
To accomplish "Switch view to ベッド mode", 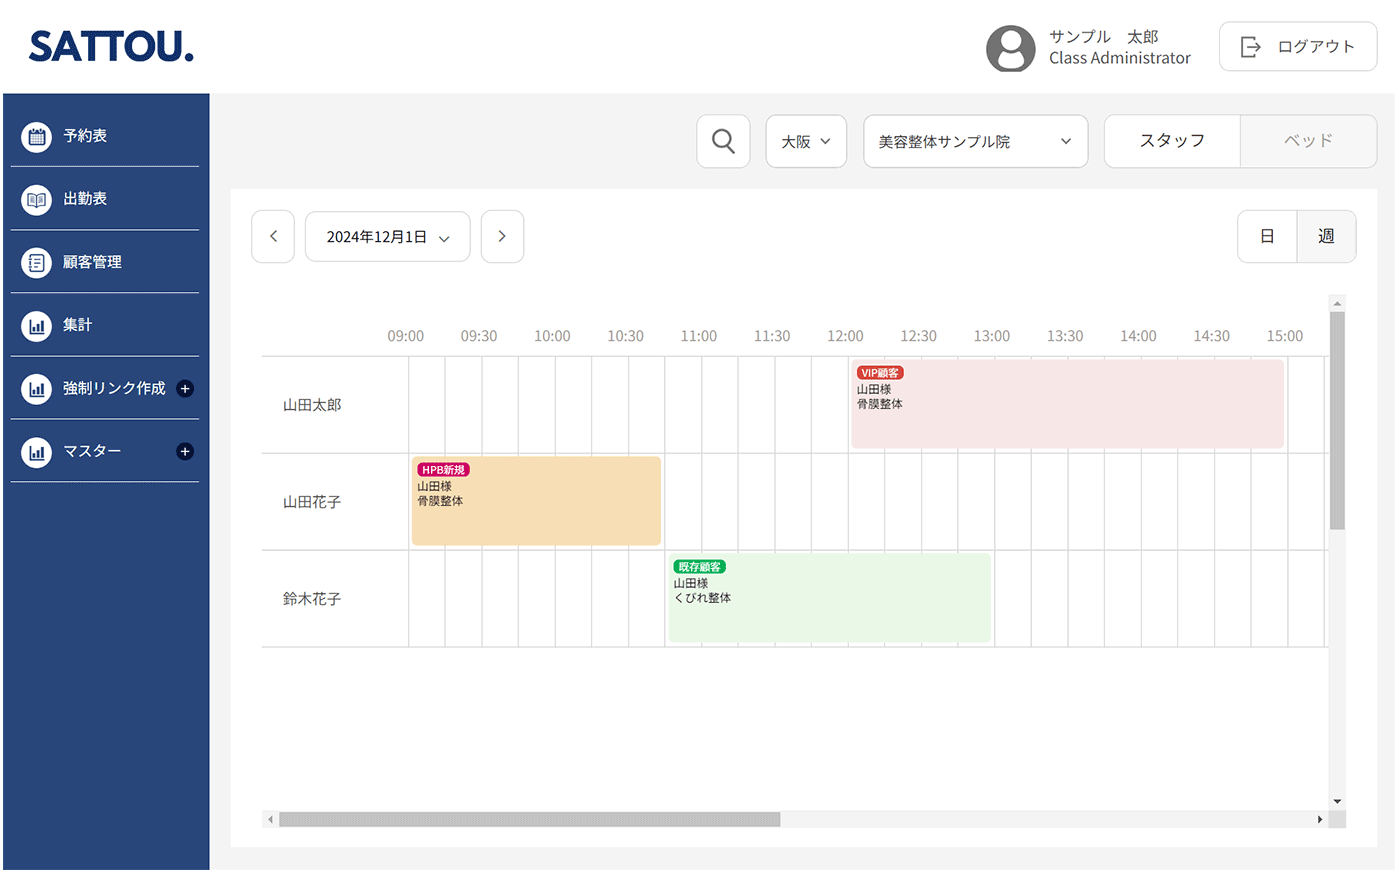I will 1308,141.
